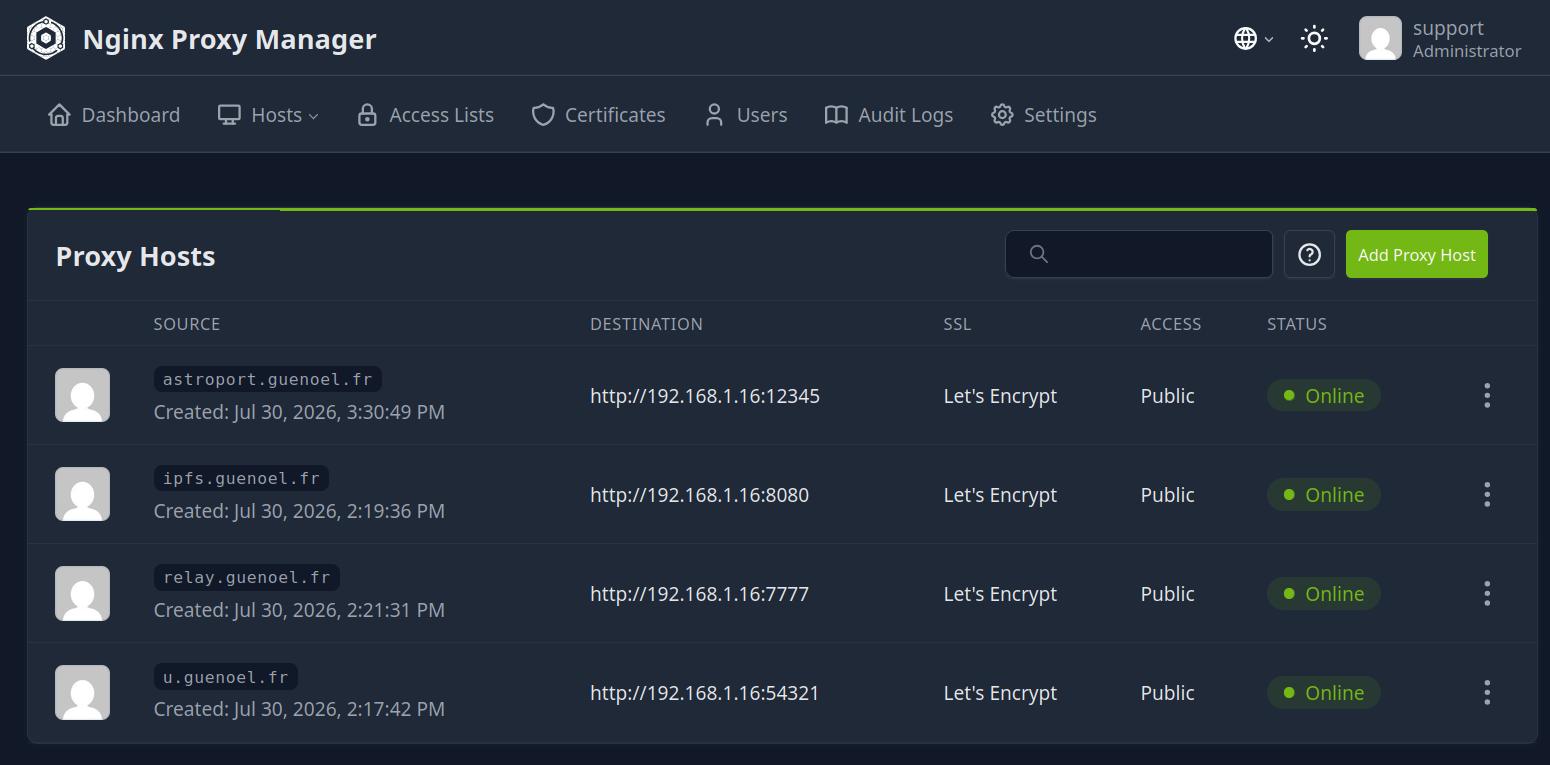Open the Users page
The height and width of the screenshot is (765, 1550).
(x=745, y=115)
